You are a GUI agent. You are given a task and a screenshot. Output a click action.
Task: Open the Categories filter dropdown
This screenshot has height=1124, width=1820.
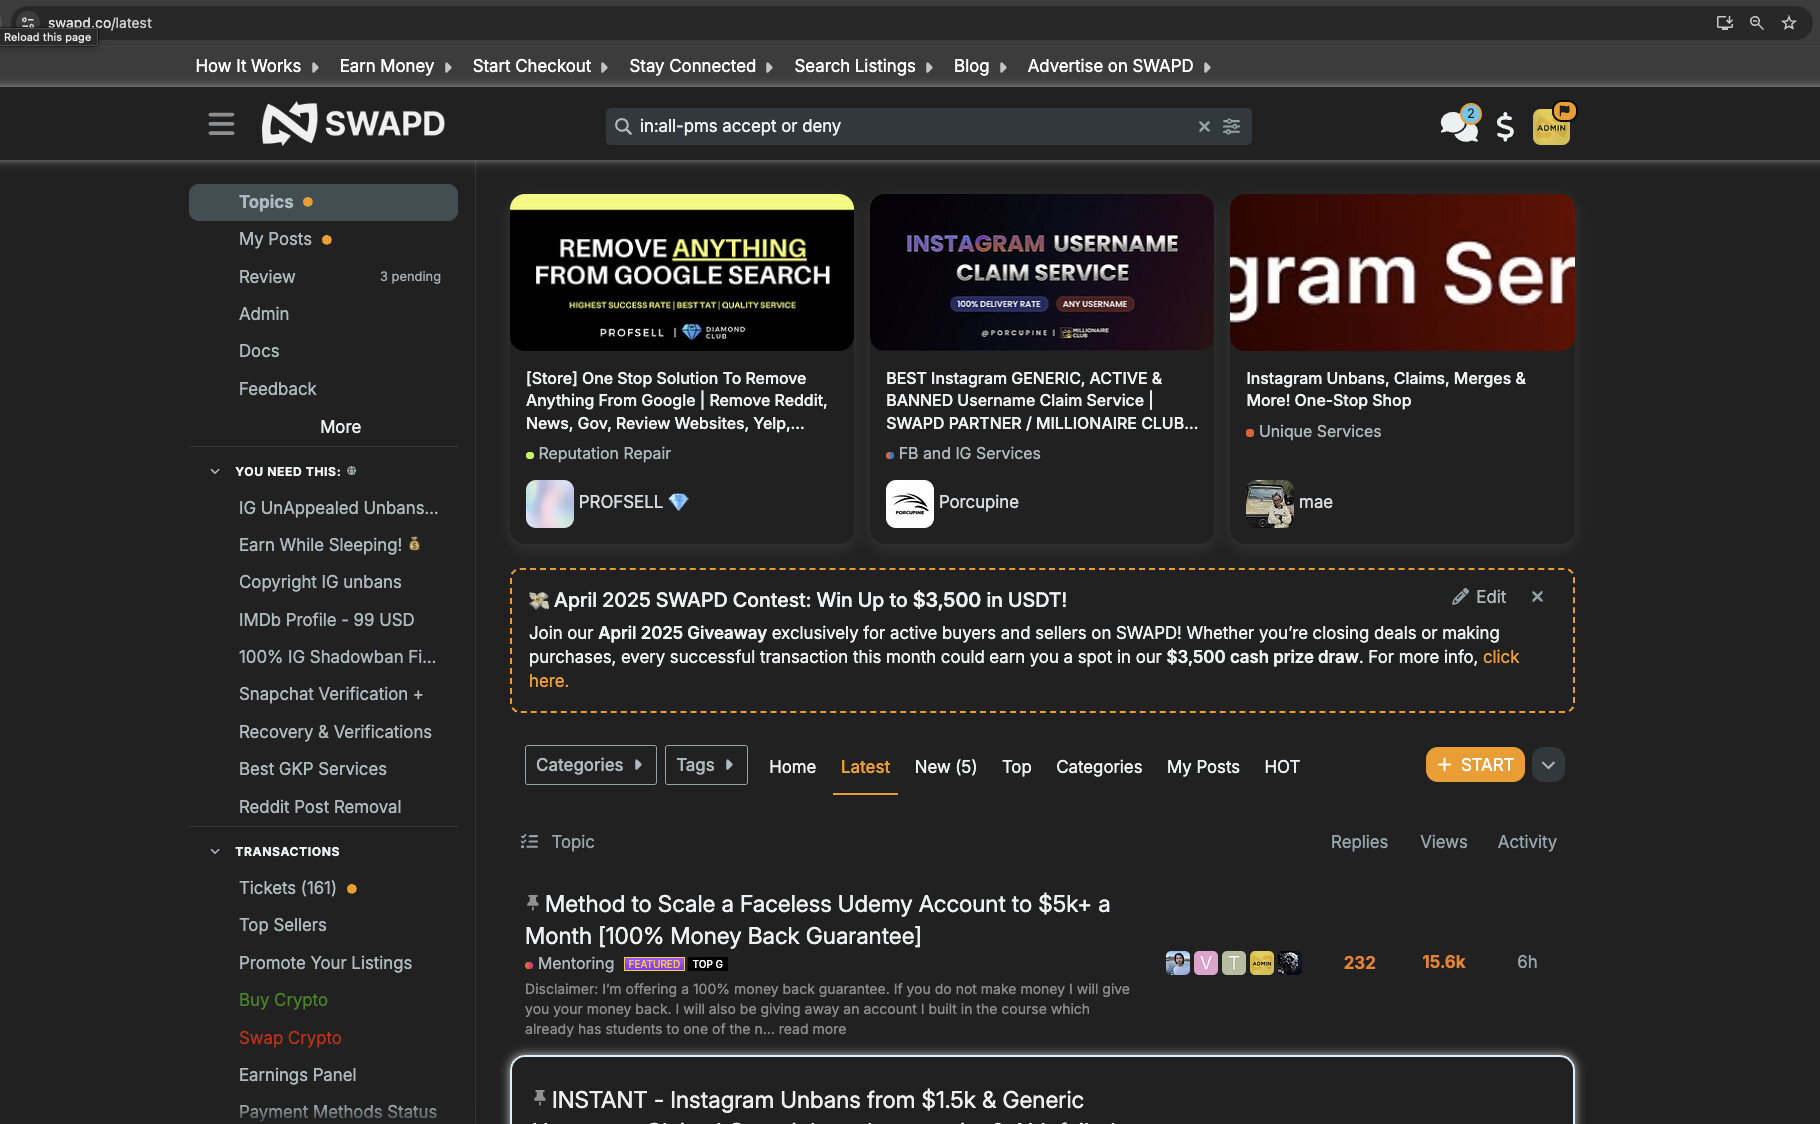(x=591, y=765)
